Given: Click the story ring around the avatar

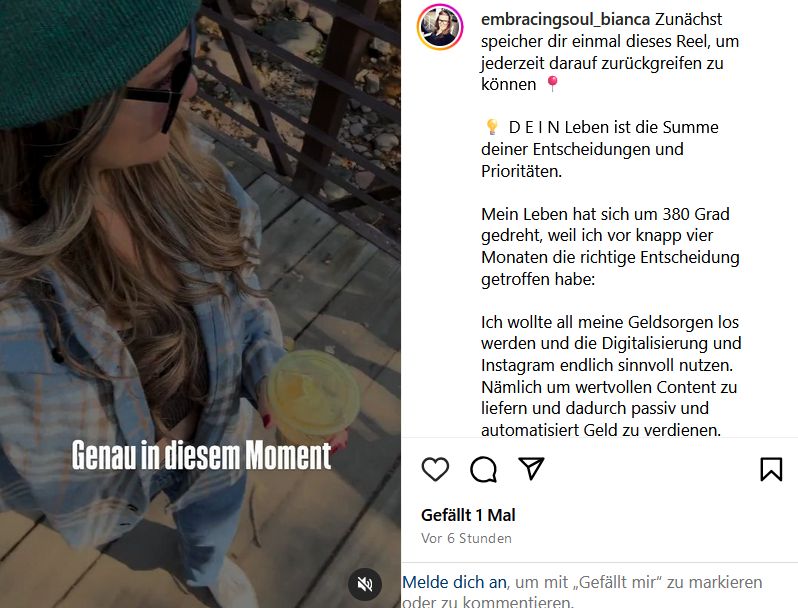Looking at the screenshot, I should [440, 27].
